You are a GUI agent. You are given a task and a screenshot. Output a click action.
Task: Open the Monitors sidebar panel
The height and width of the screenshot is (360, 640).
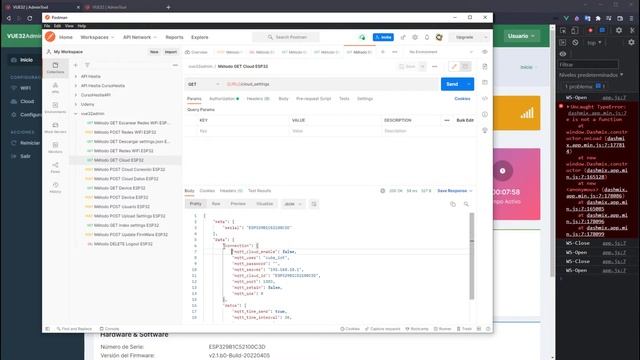(x=55, y=148)
